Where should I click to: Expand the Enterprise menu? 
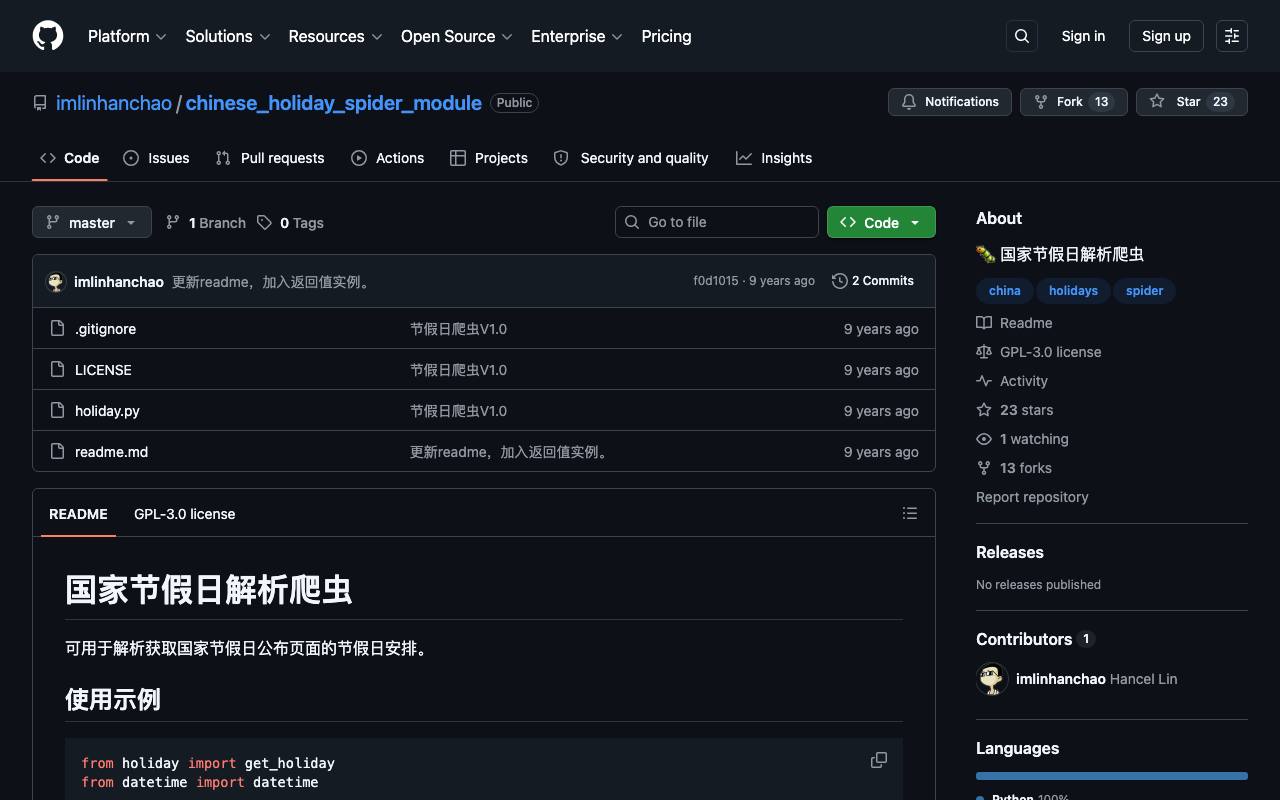tap(577, 36)
